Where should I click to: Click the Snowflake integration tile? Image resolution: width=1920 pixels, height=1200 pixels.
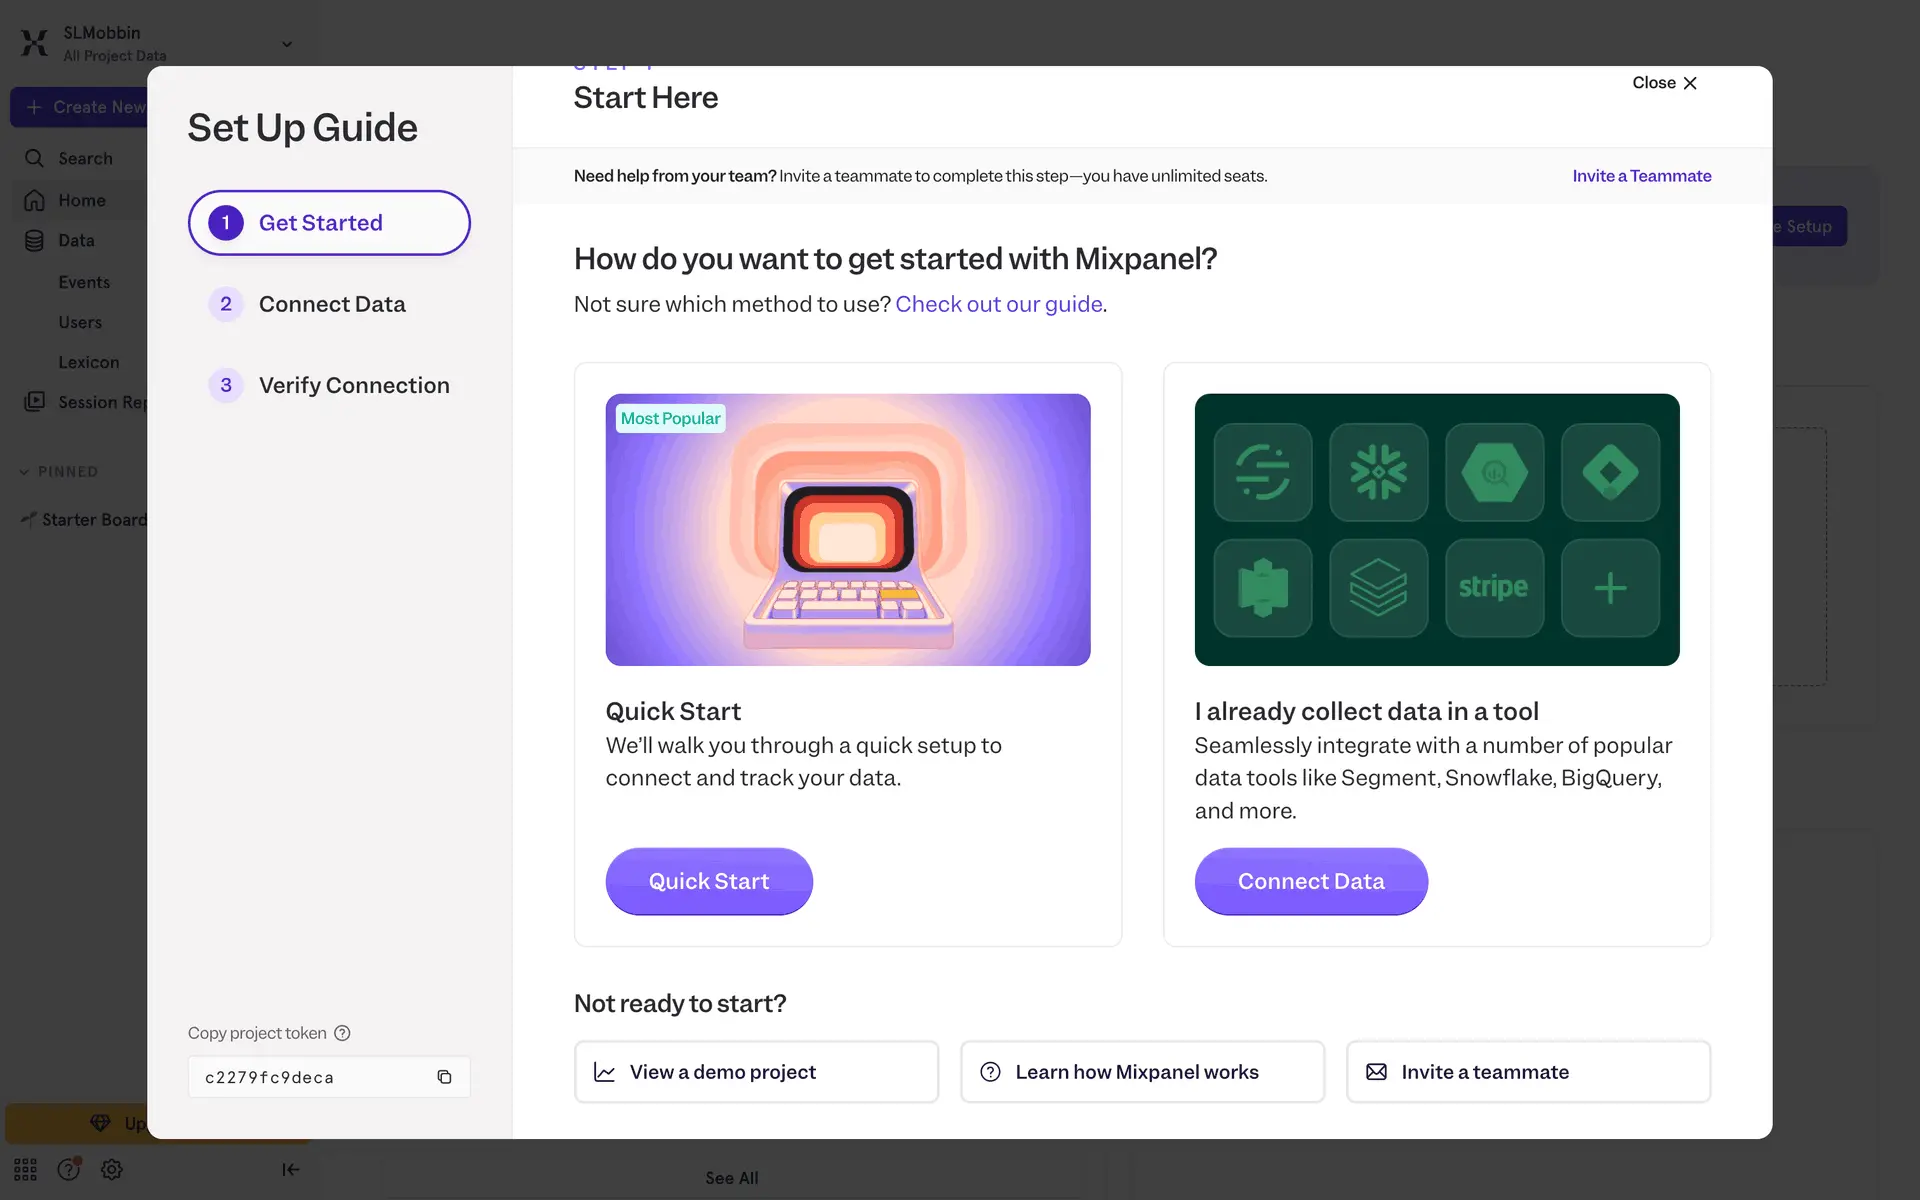point(1378,472)
